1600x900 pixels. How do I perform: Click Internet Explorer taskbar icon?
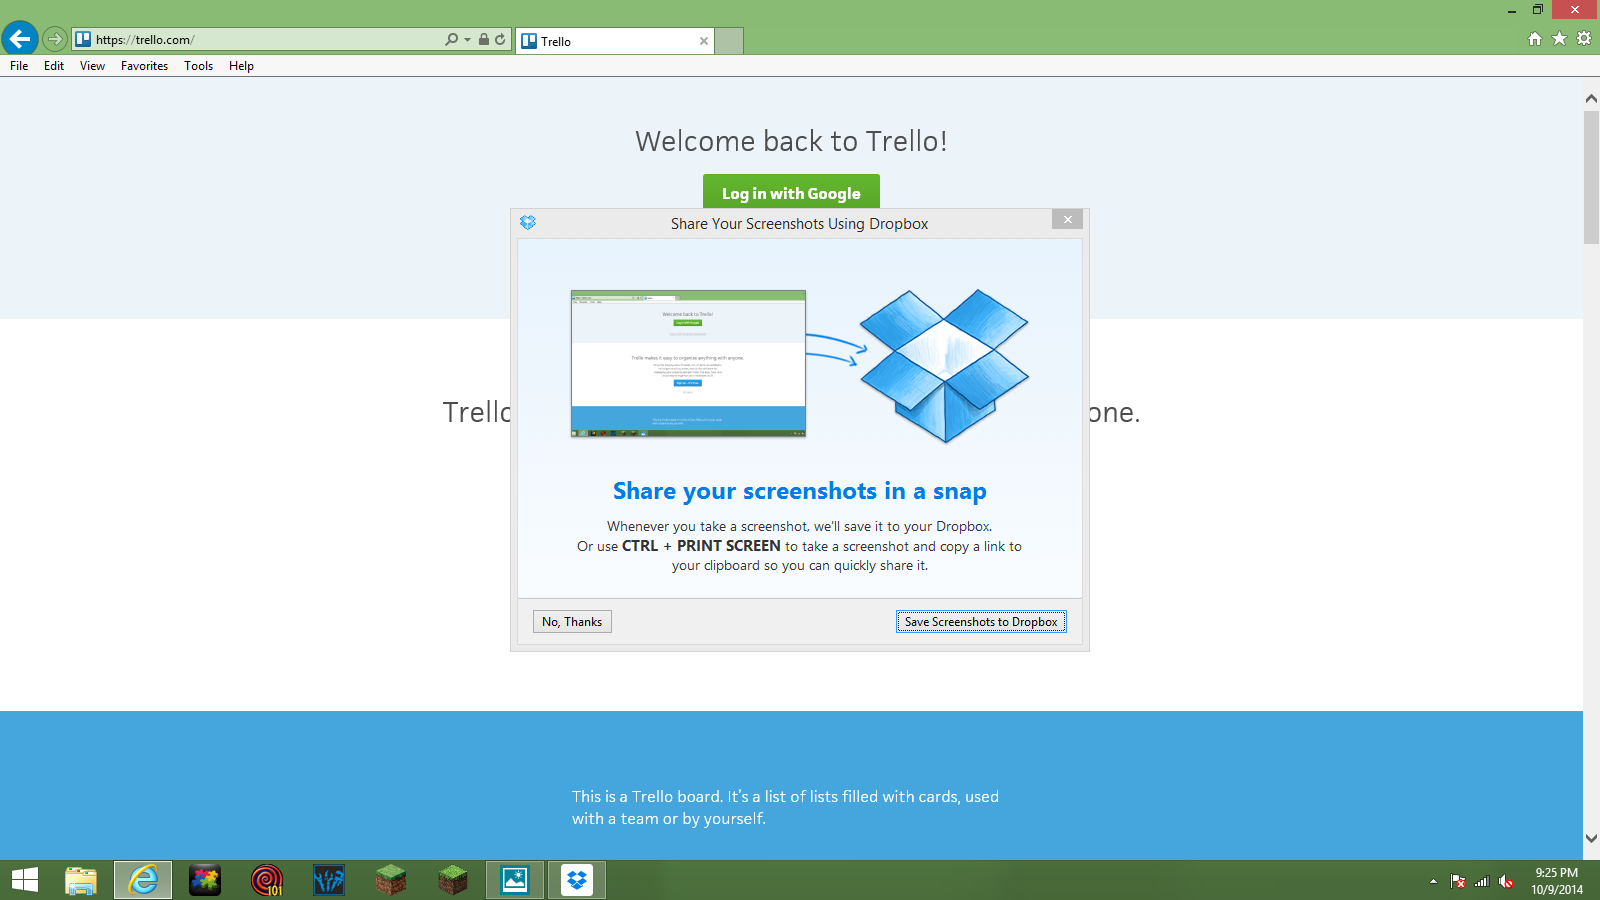point(143,880)
